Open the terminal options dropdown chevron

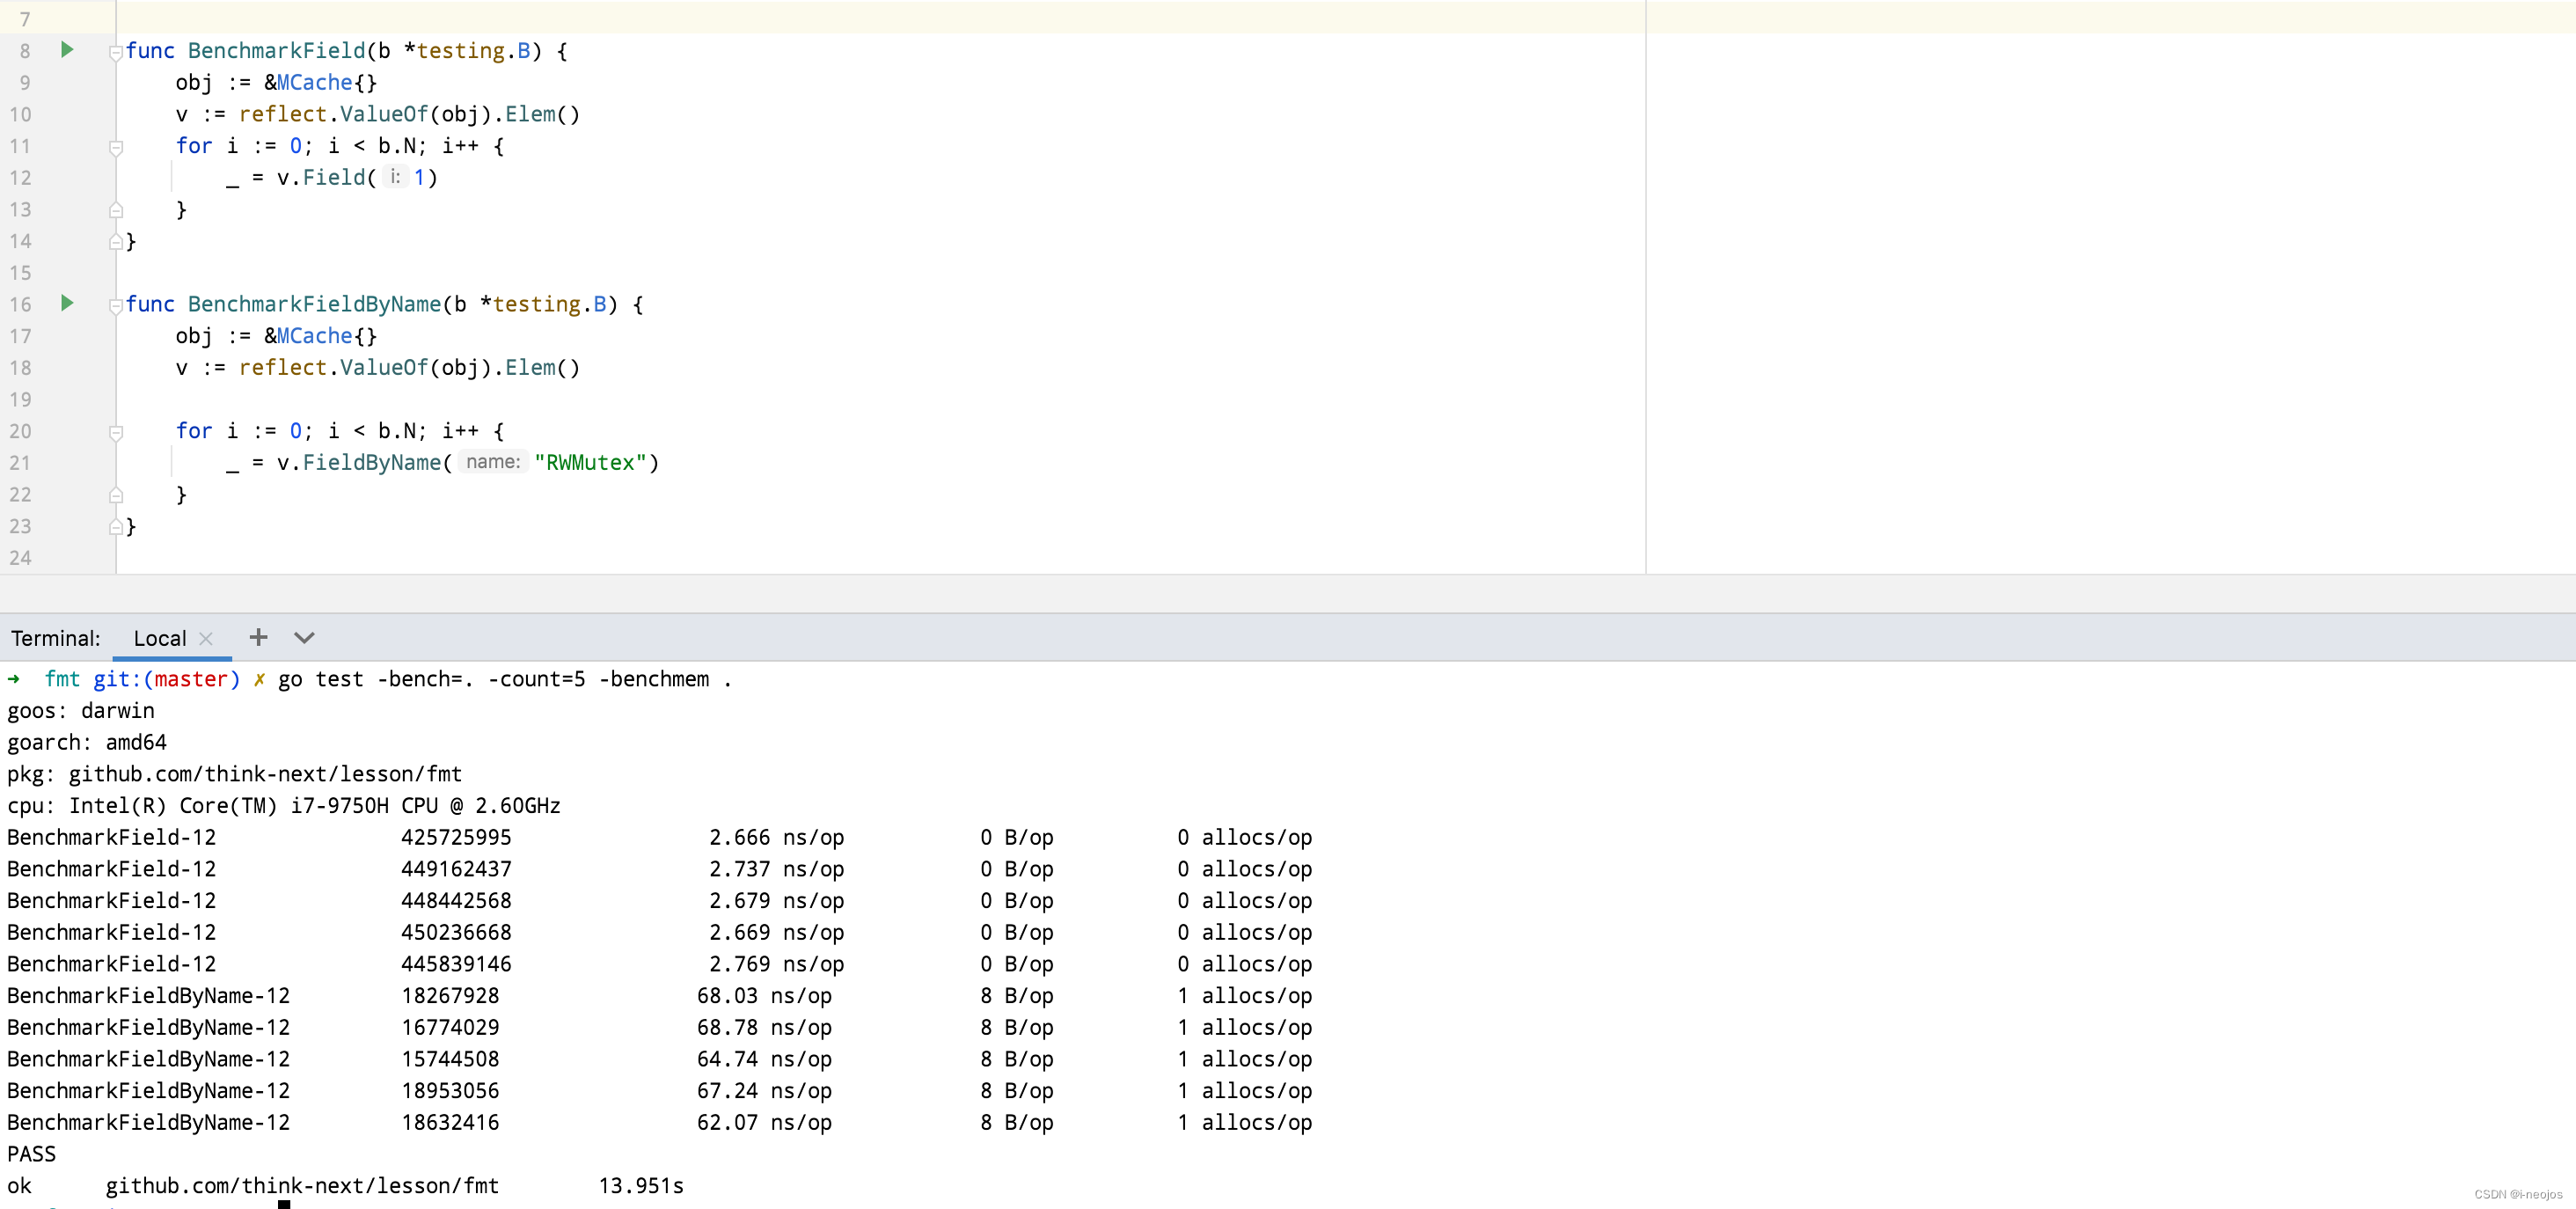[x=304, y=638]
